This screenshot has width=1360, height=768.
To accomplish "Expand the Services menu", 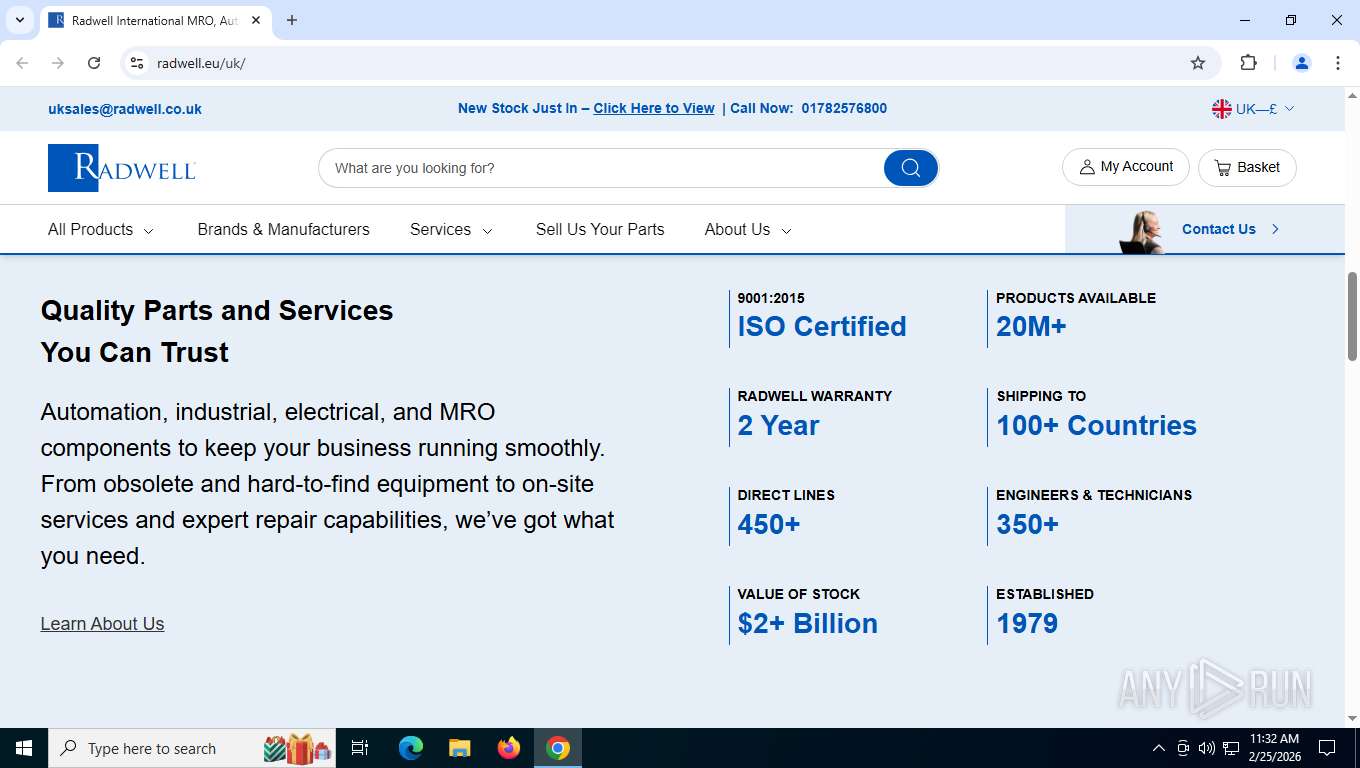I will (451, 229).
